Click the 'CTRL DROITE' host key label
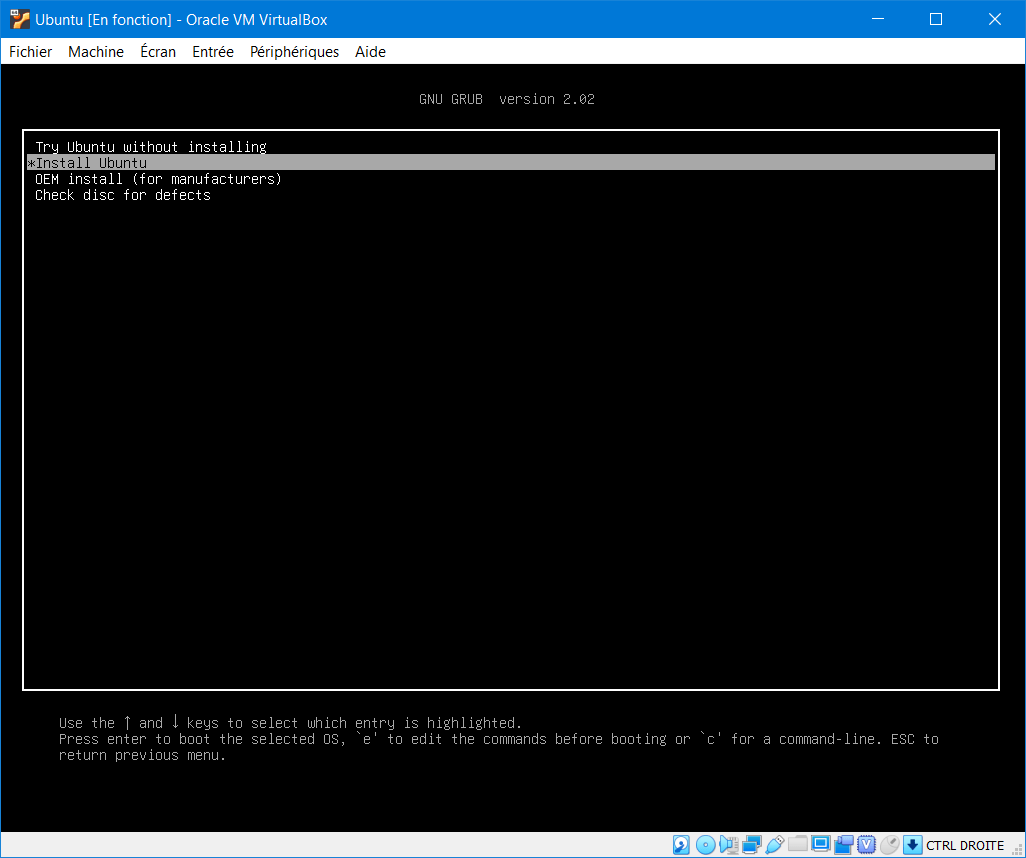The image size is (1026, 858). click(964, 846)
